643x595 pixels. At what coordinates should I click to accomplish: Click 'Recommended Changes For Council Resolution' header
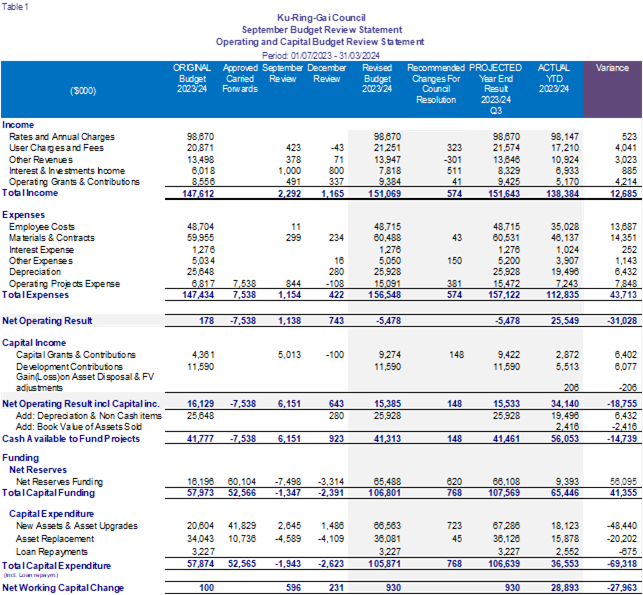coord(436,84)
